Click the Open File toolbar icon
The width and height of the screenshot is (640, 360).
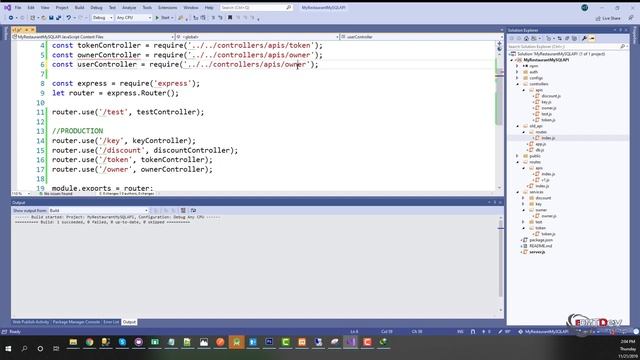44,18
